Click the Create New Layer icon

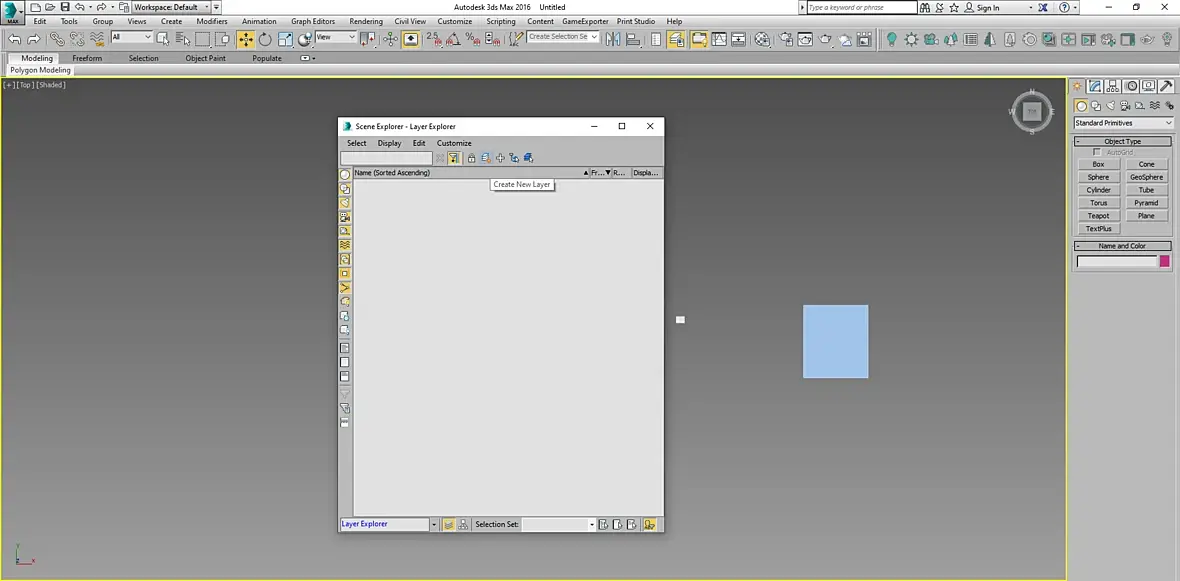(486, 158)
